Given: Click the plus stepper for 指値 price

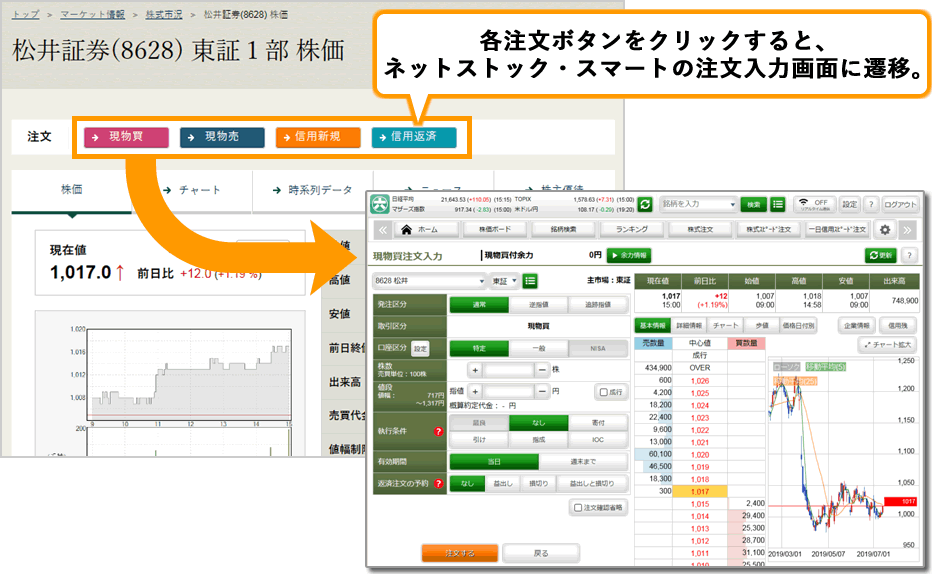Looking at the screenshot, I should tap(475, 392).
